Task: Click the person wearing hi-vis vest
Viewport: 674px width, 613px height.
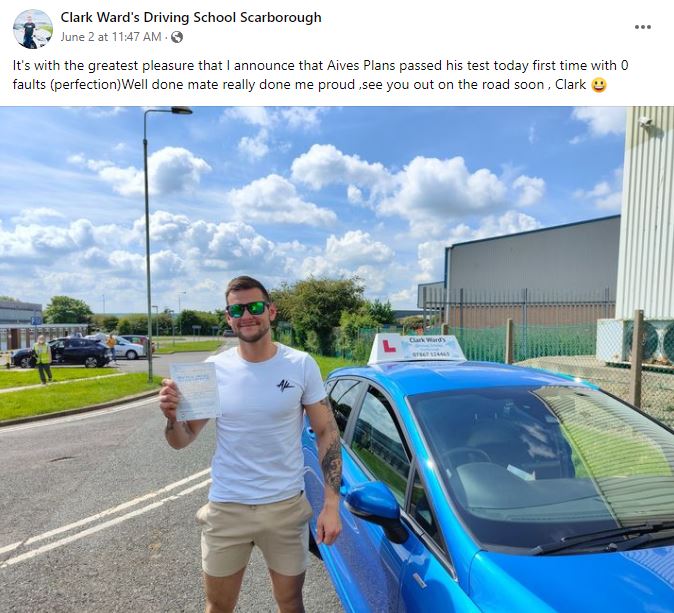Action: (x=43, y=359)
